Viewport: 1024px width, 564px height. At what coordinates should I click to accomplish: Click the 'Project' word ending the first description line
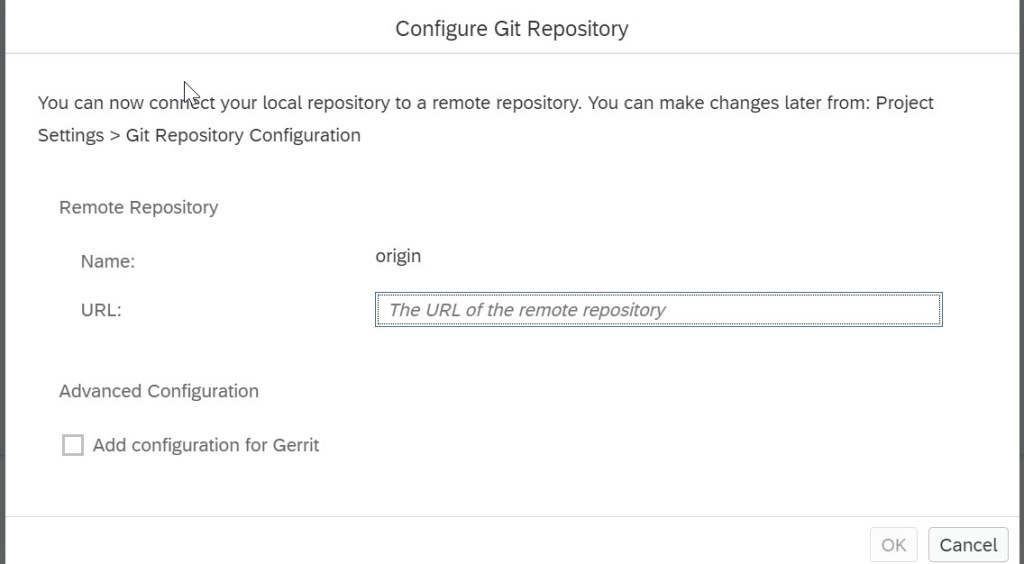tap(904, 103)
